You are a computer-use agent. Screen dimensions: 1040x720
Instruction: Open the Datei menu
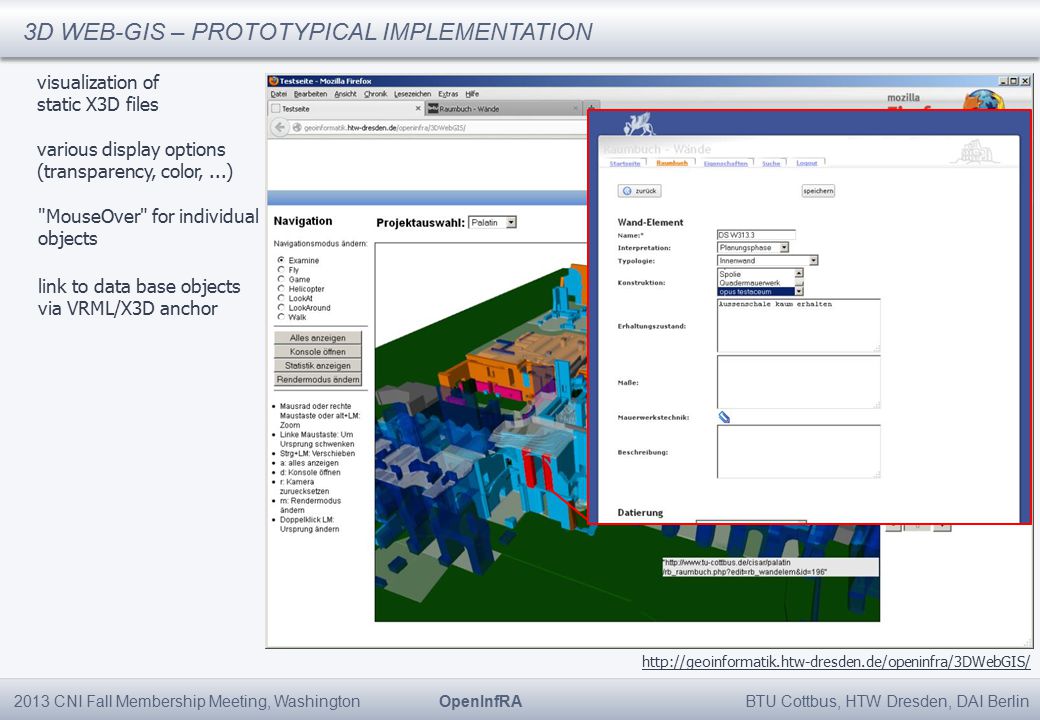(279, 94)
